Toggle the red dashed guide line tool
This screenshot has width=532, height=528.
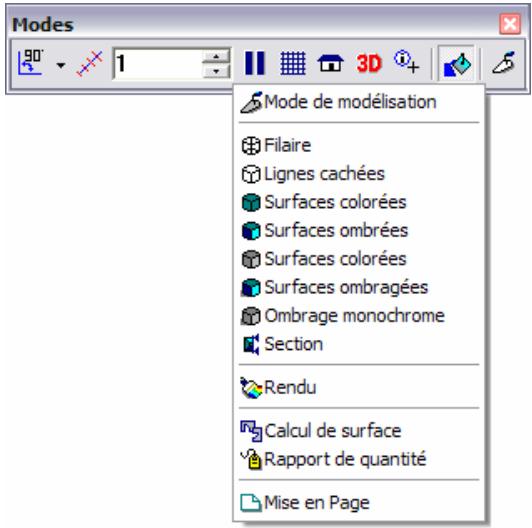[x=89, y=64]
